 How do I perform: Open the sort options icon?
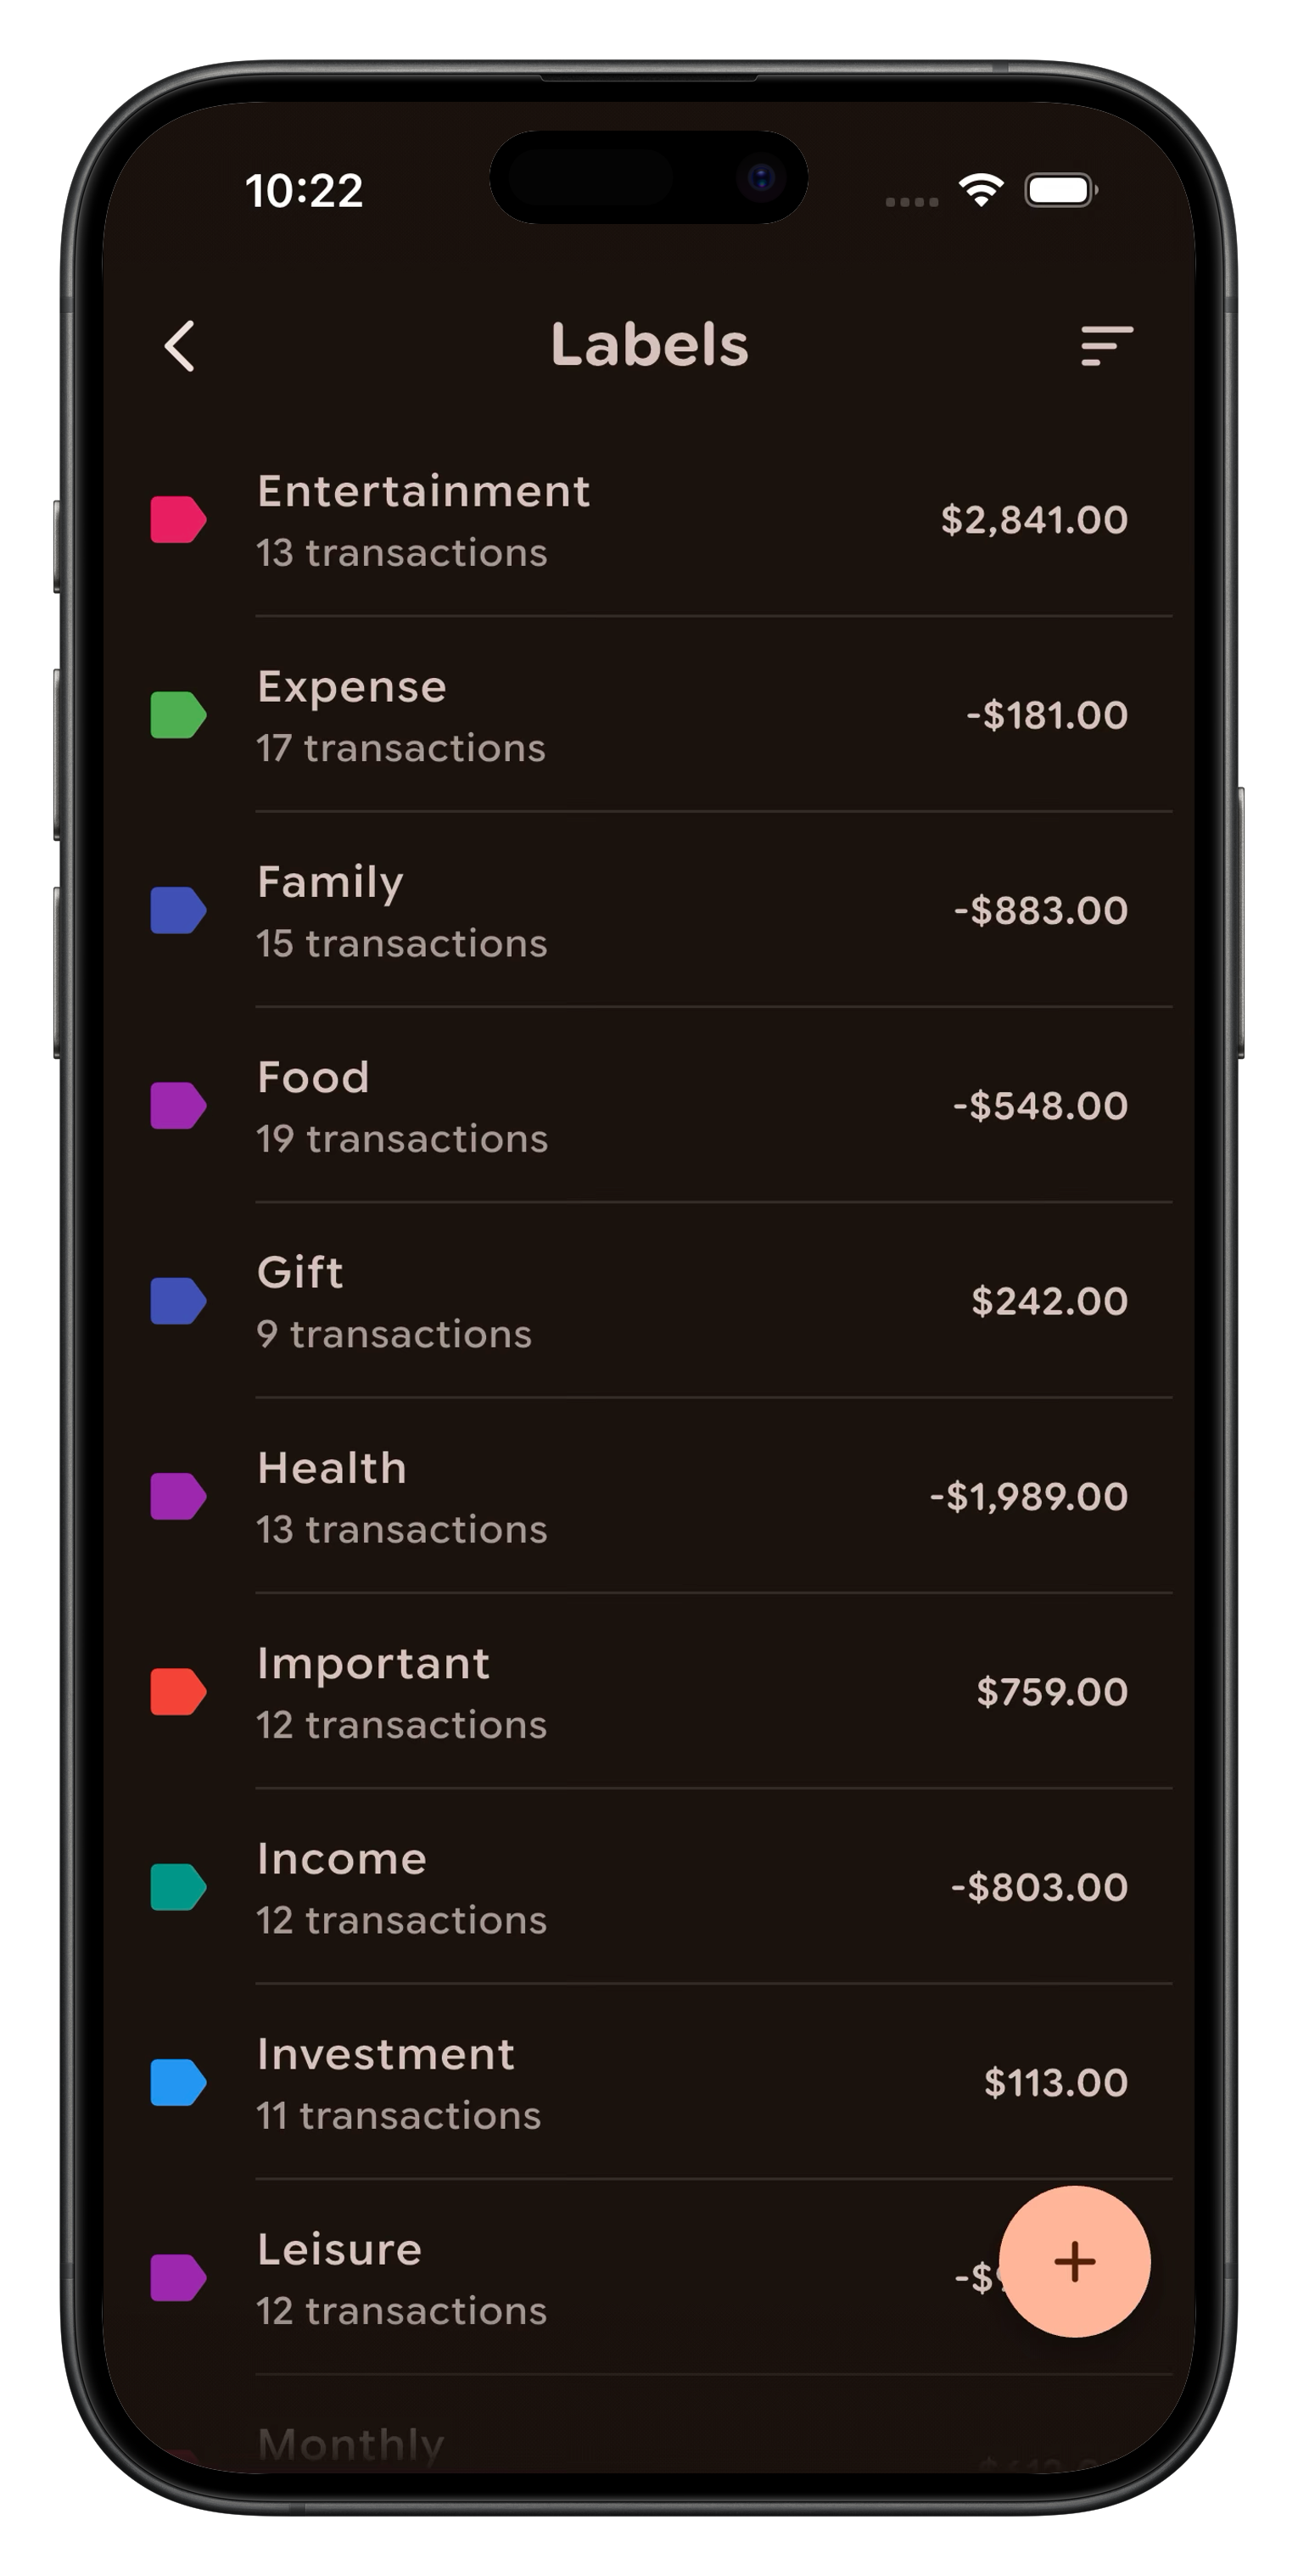pos(1106,346)
